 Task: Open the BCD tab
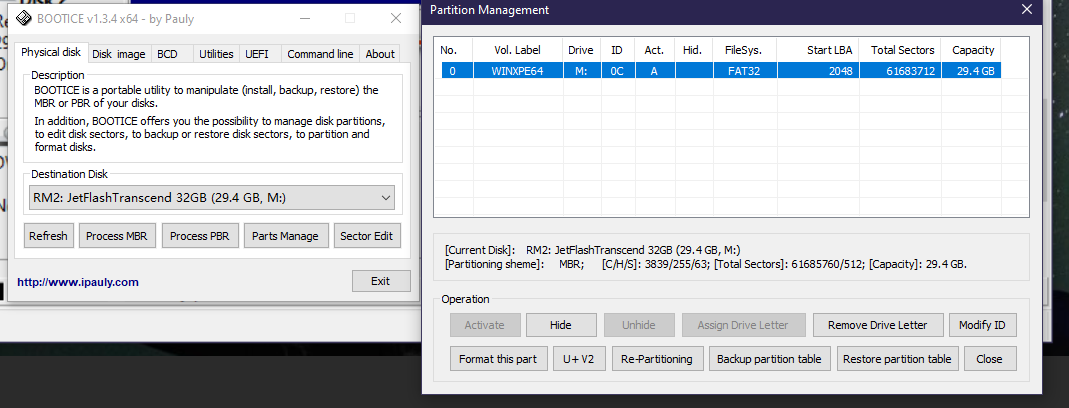pyautogui.click(x=167, y=54)
